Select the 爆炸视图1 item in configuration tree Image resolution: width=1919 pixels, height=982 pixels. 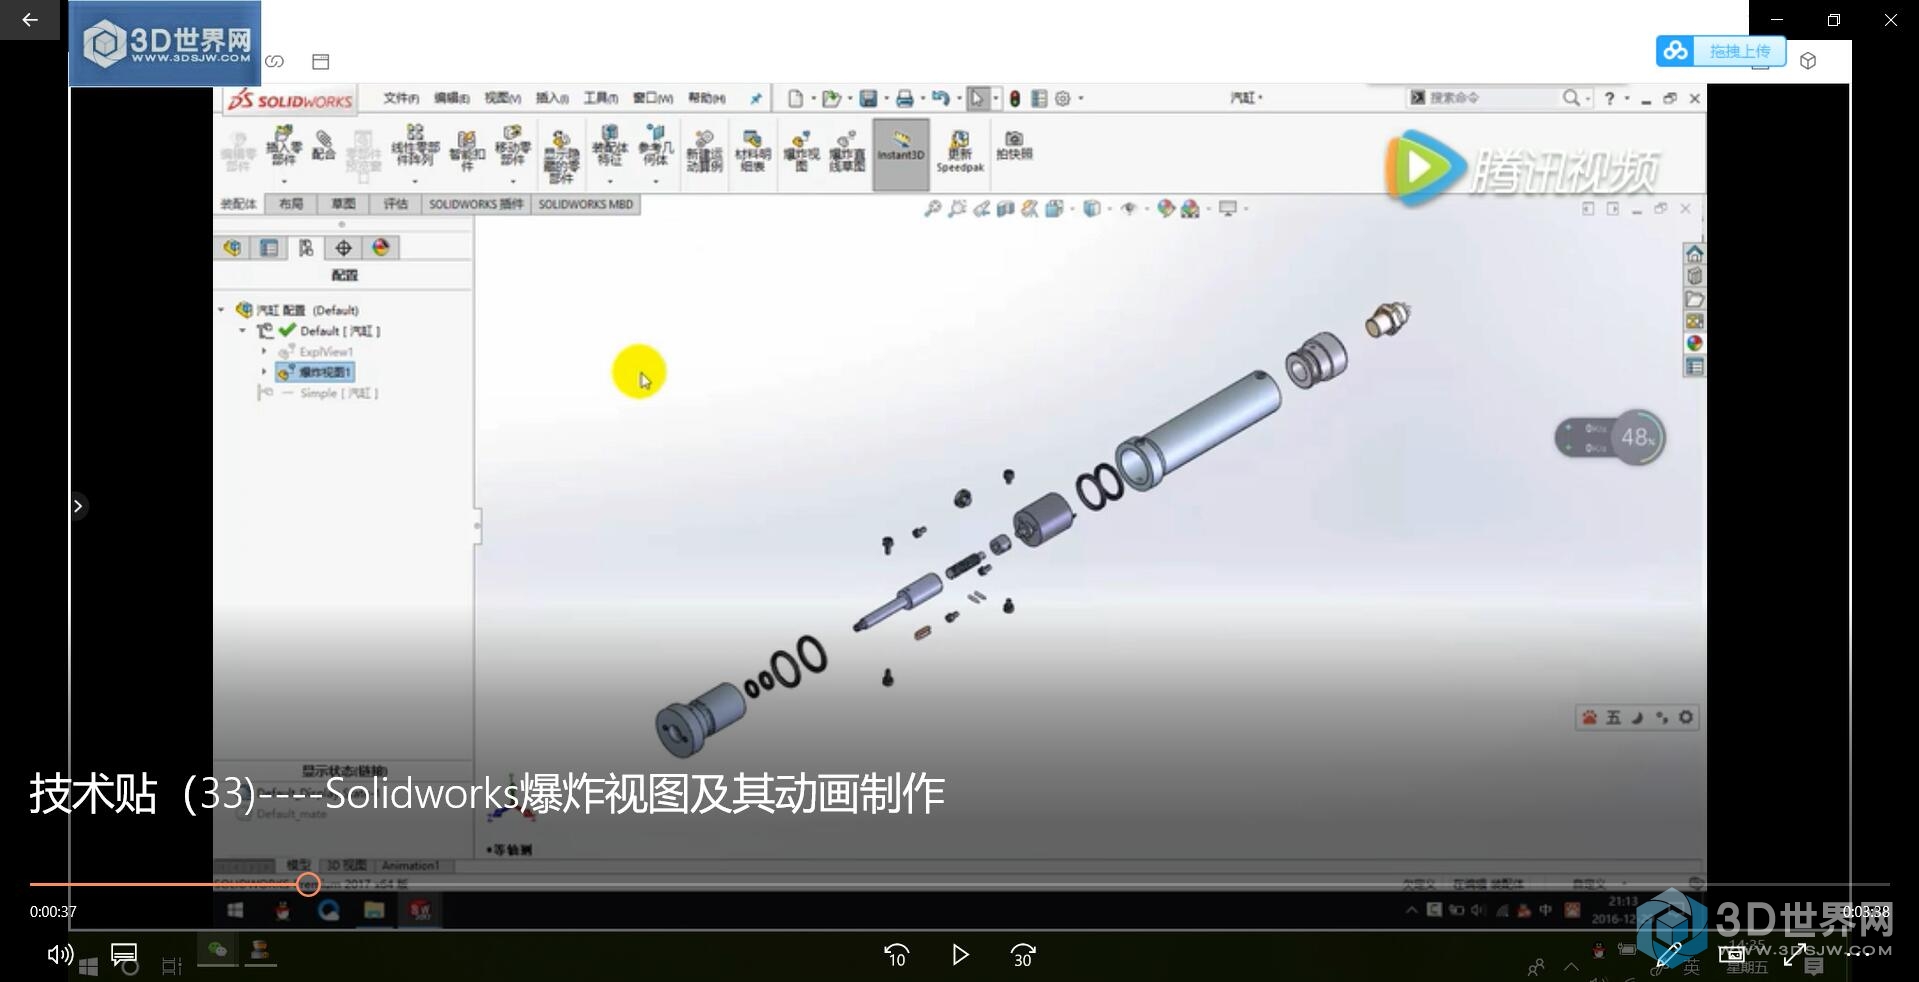point(316,372)
